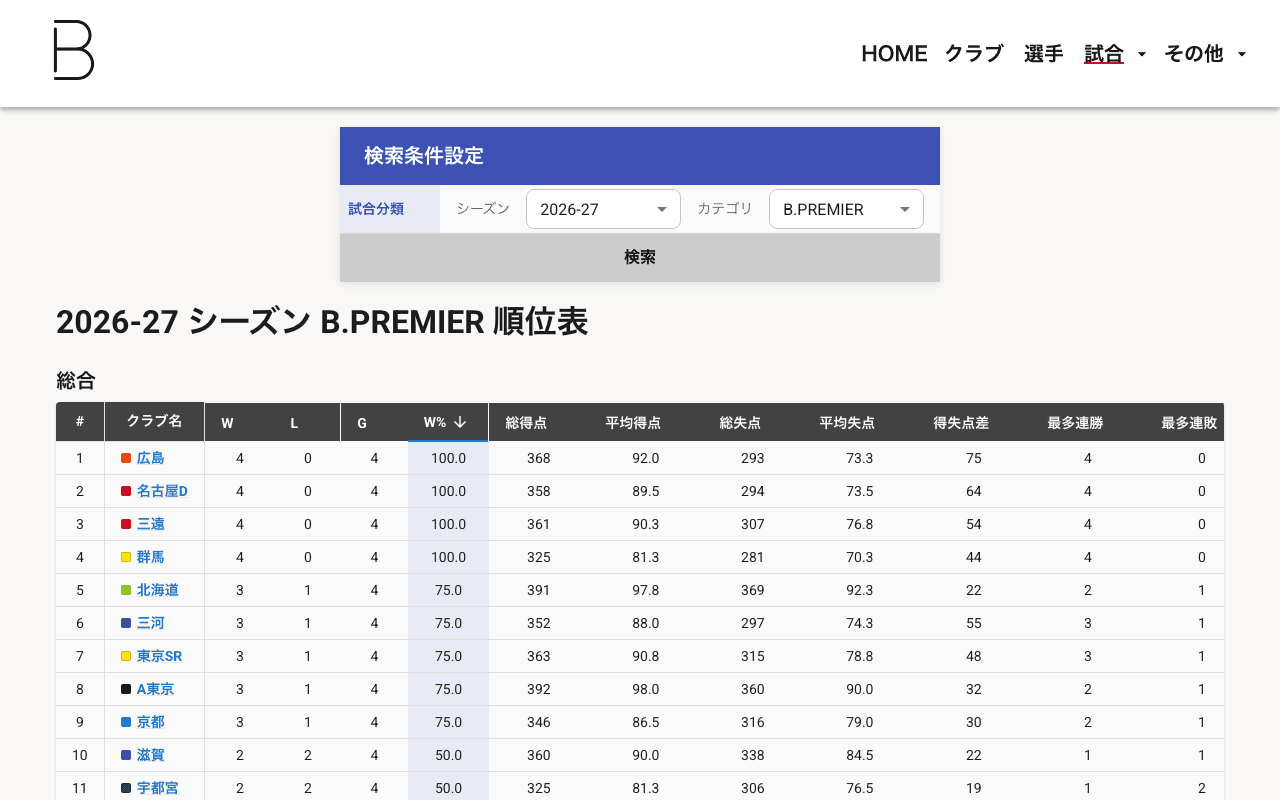Click the green team marker beside 北海道

click(126, 590)
